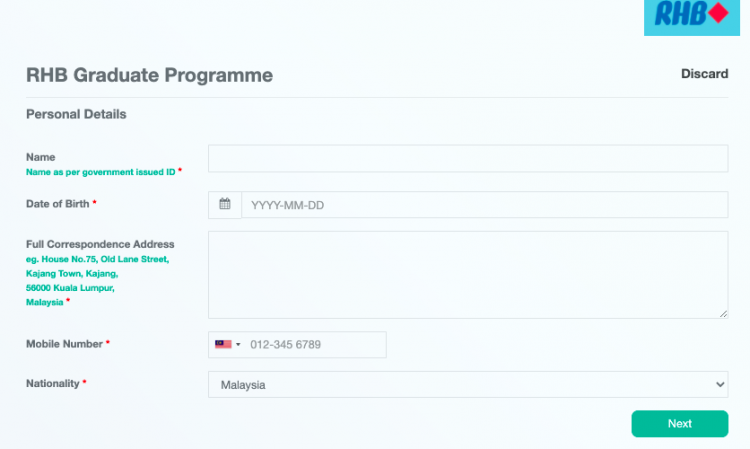
Task: Open the Nationality dropdown showing Malaysia
Action: [x=467, y=384]
